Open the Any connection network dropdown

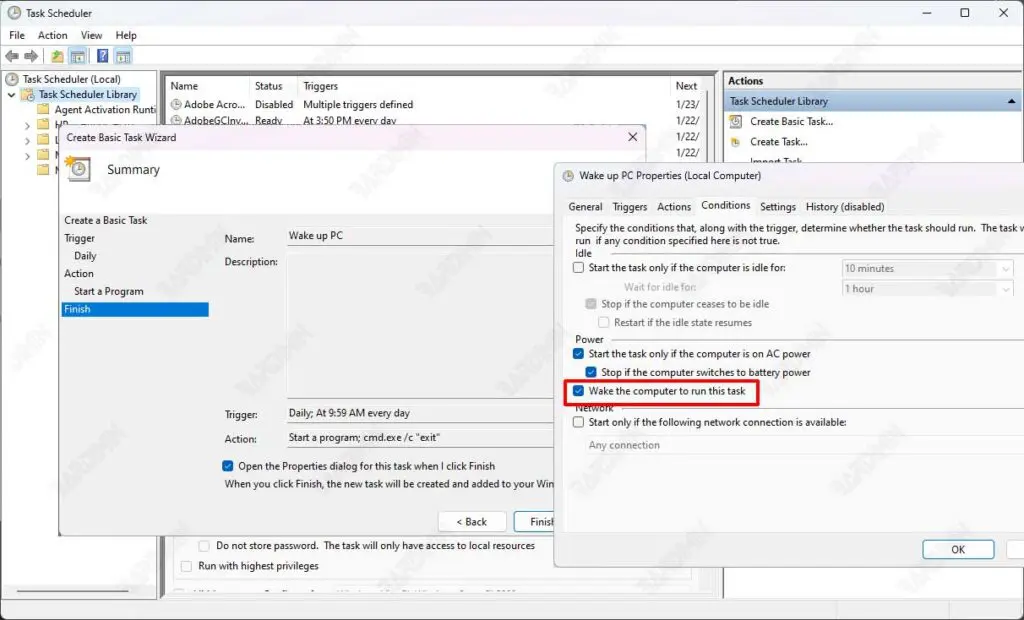coord(806,445)
